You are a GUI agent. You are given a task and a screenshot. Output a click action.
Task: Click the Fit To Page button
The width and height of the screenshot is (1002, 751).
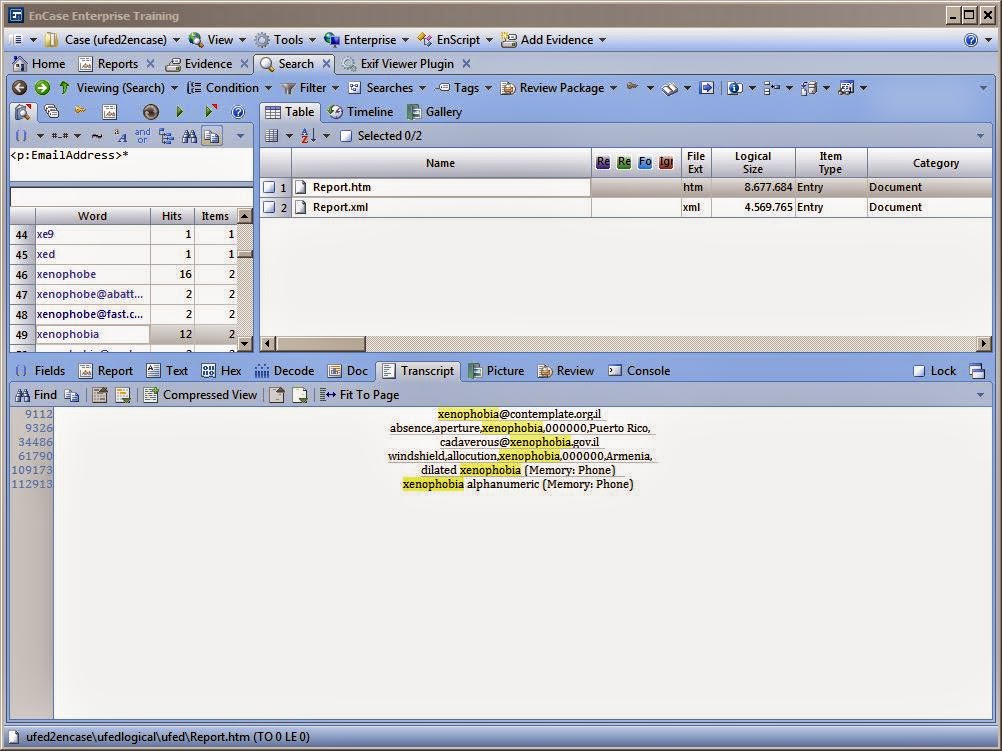coord(360,395)
